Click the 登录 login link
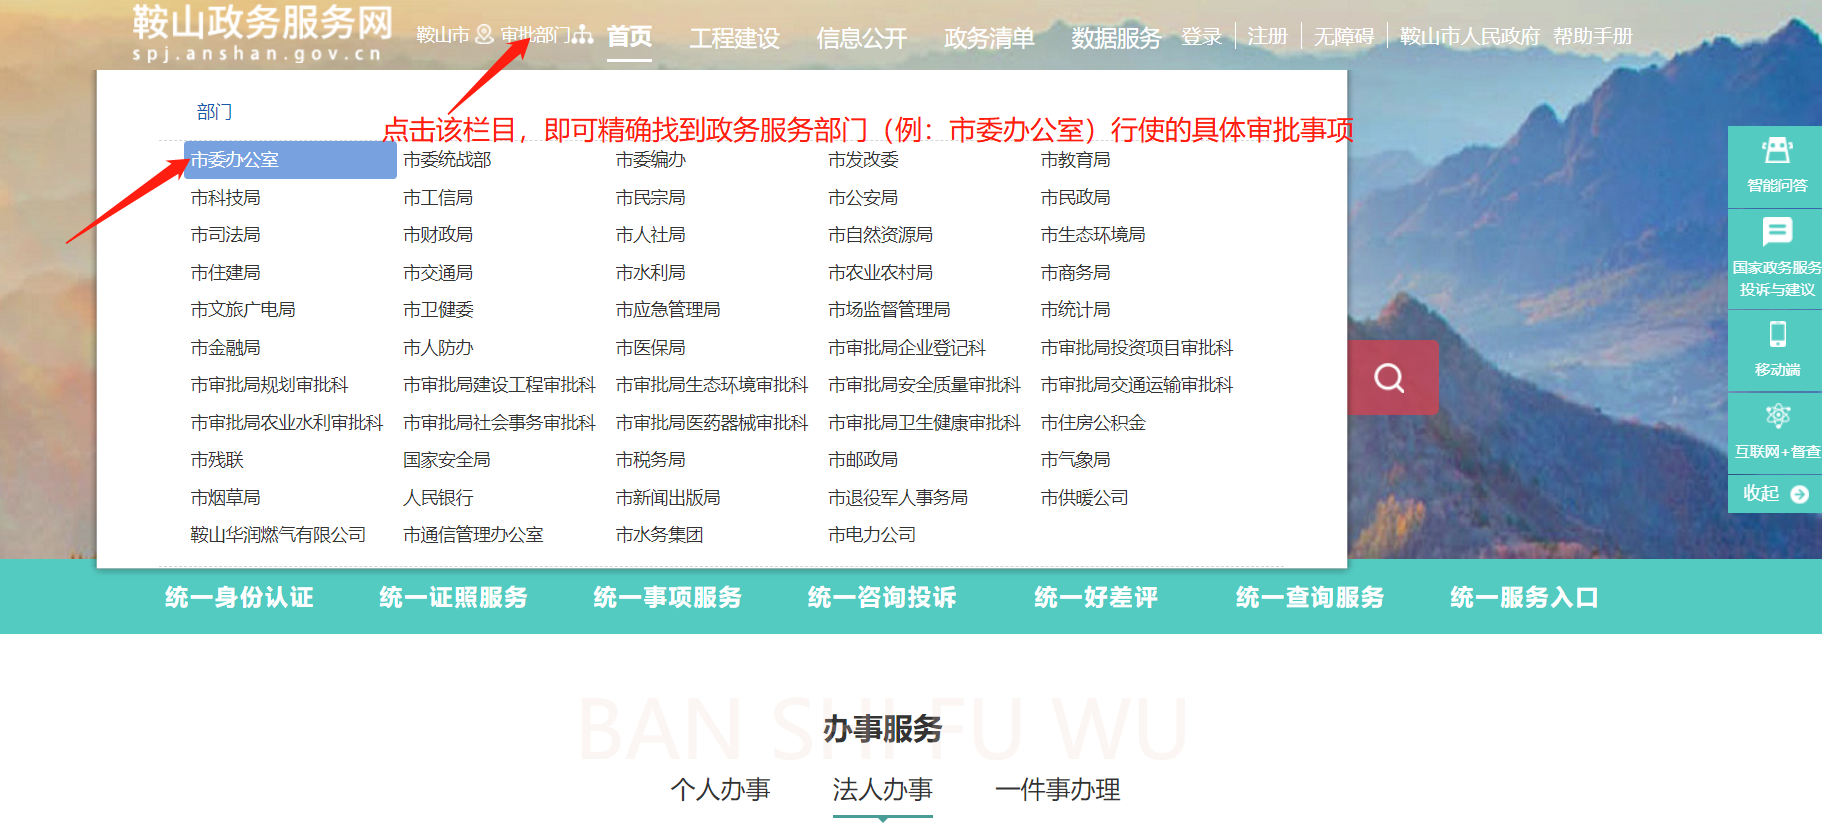1822x839 pixels. point(1201,37)
